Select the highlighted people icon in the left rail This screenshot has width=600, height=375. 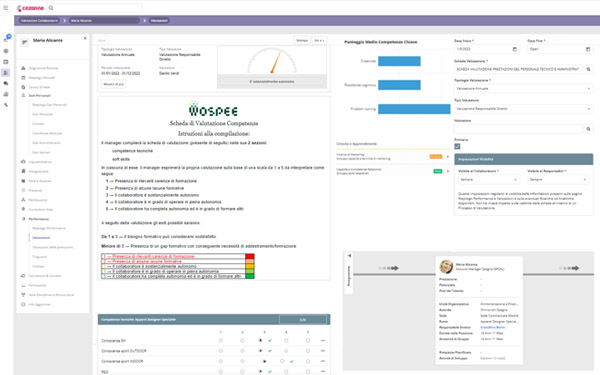point(6,72)
